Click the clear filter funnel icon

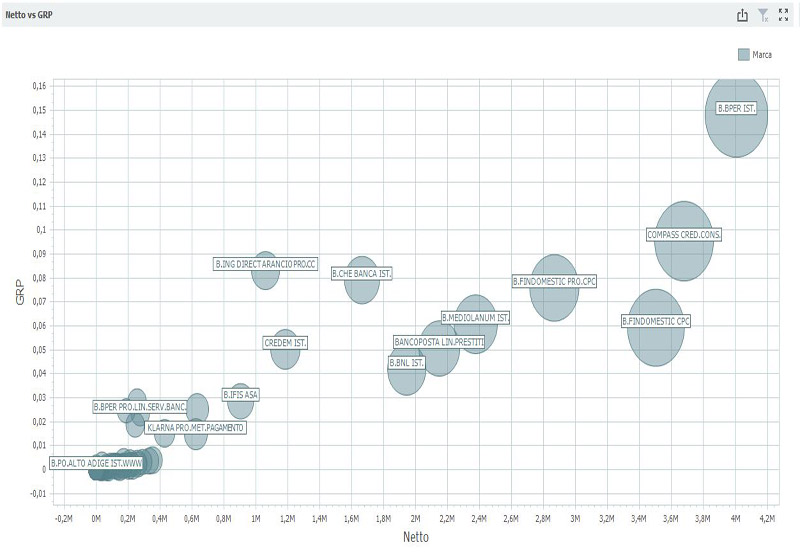click(x=763, y=15)
